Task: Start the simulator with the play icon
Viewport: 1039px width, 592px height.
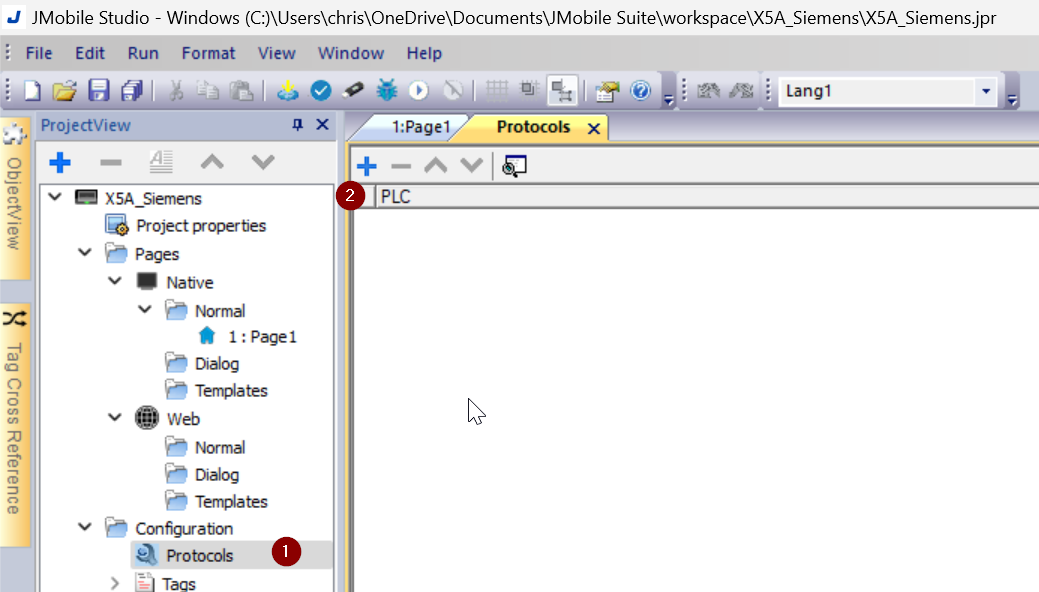Action: click(x=419, y=90)
